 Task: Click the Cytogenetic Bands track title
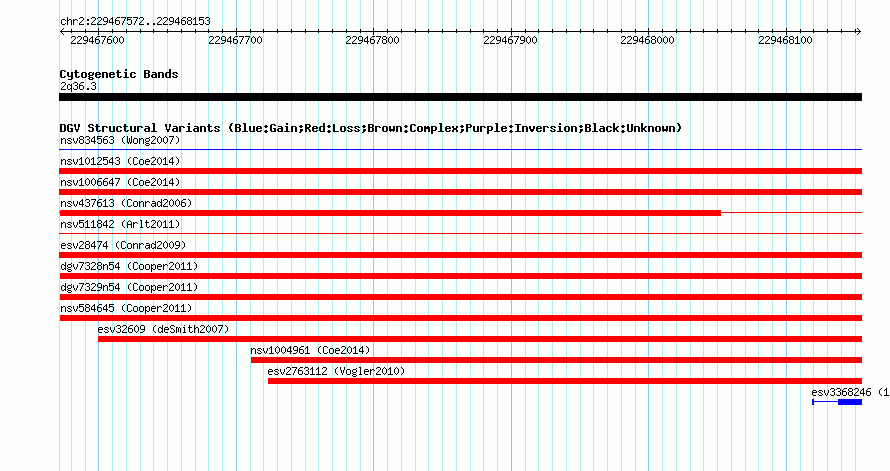(x=119, y=74)
